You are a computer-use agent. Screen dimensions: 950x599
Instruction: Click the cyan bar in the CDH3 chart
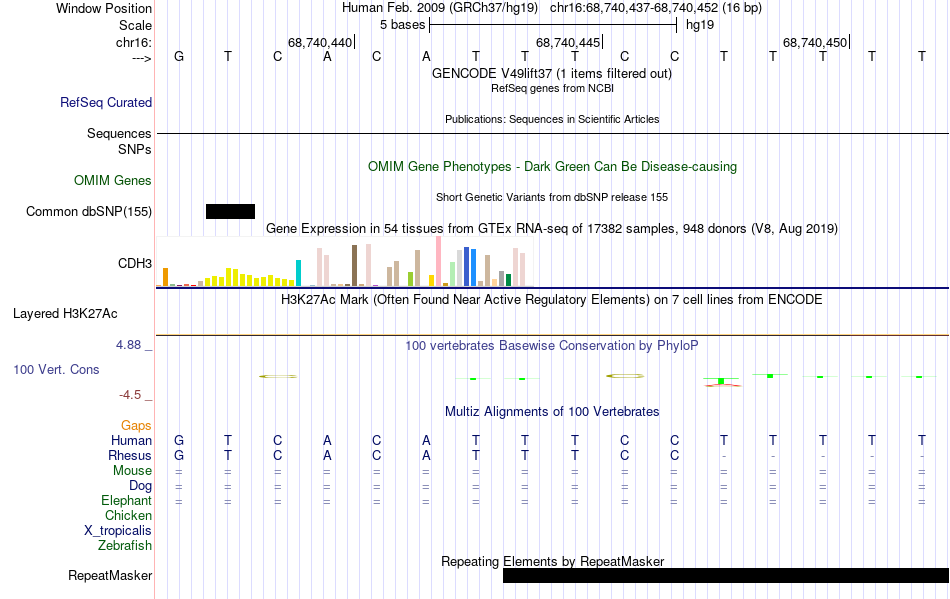click(x=298, y=273)
